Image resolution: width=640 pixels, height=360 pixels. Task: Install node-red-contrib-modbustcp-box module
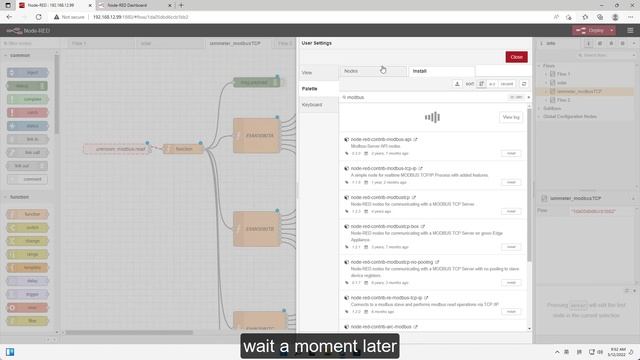(511, 247)
